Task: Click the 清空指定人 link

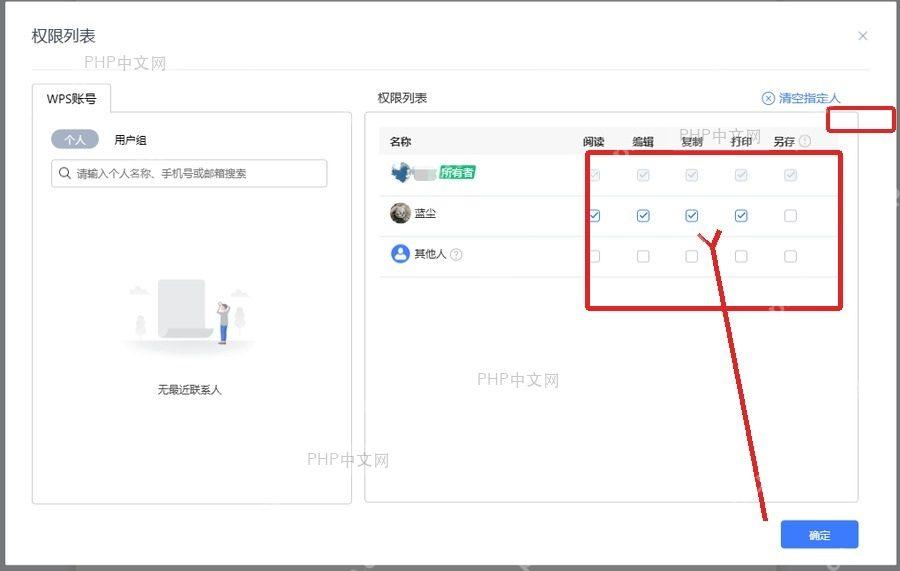Action: 809,98
